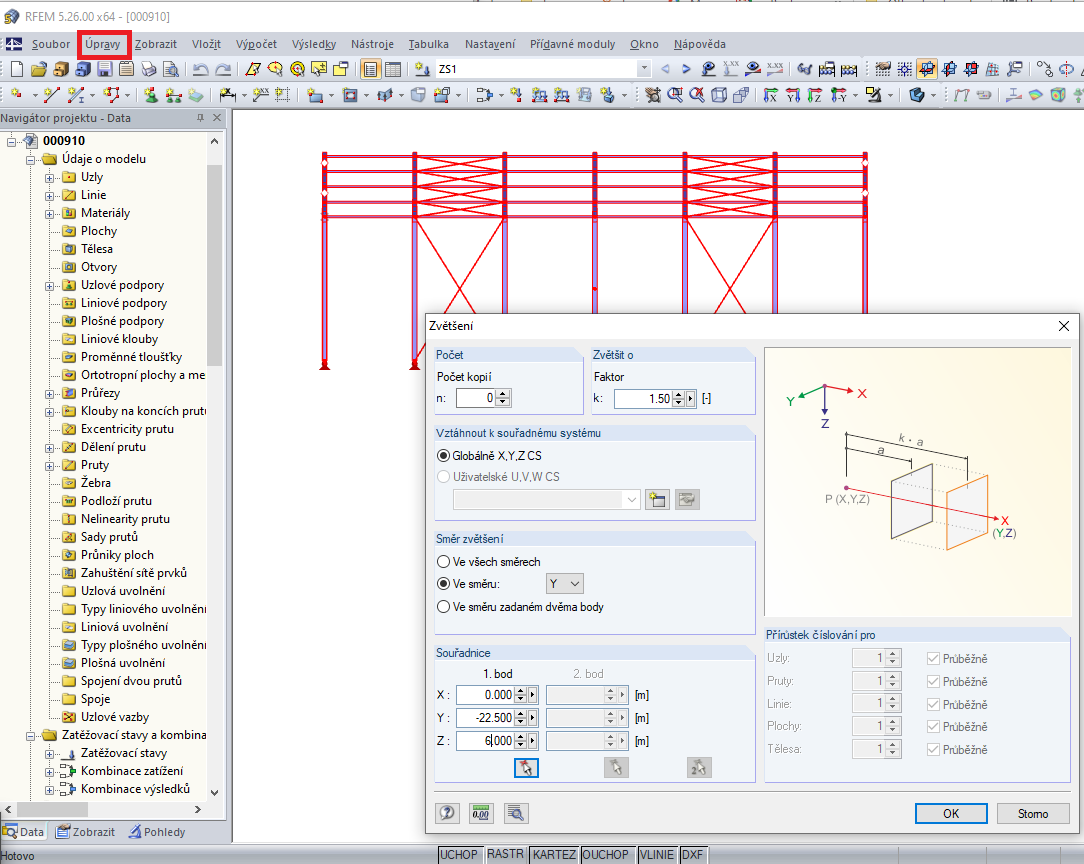Viewport: 1084px width, 864px height.
Task: Toggle Průběžně checkbox for Plochy
Action: coord(933,726)
